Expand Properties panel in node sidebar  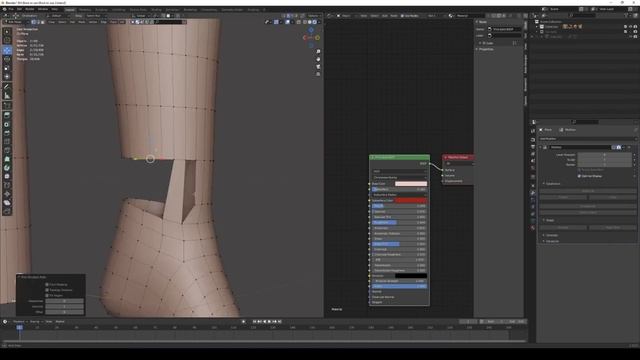[x=485, y=49]
